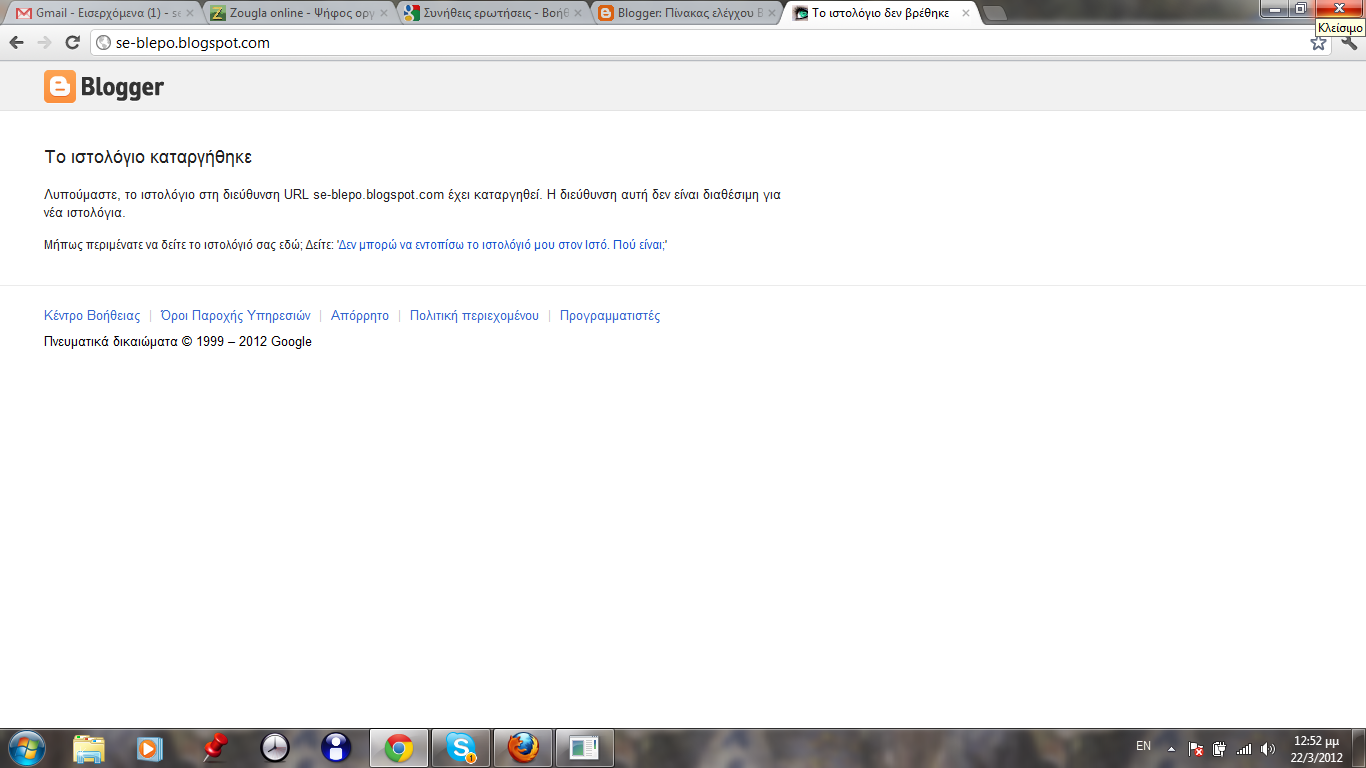
Task: Open a new tab with the new-tab button
Action: point(995,13)
